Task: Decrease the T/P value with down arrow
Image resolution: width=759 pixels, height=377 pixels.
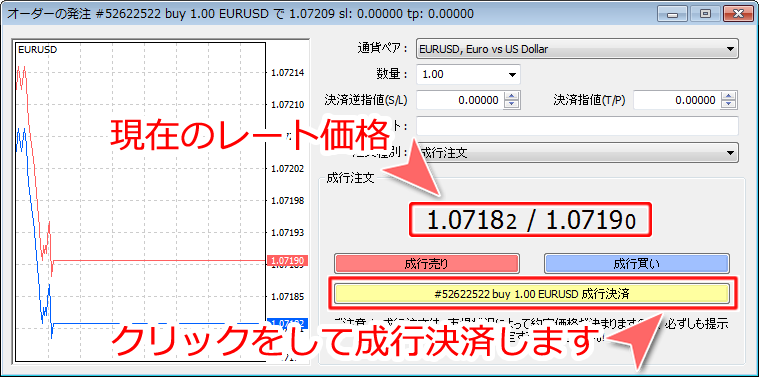Action: (729, 105)
